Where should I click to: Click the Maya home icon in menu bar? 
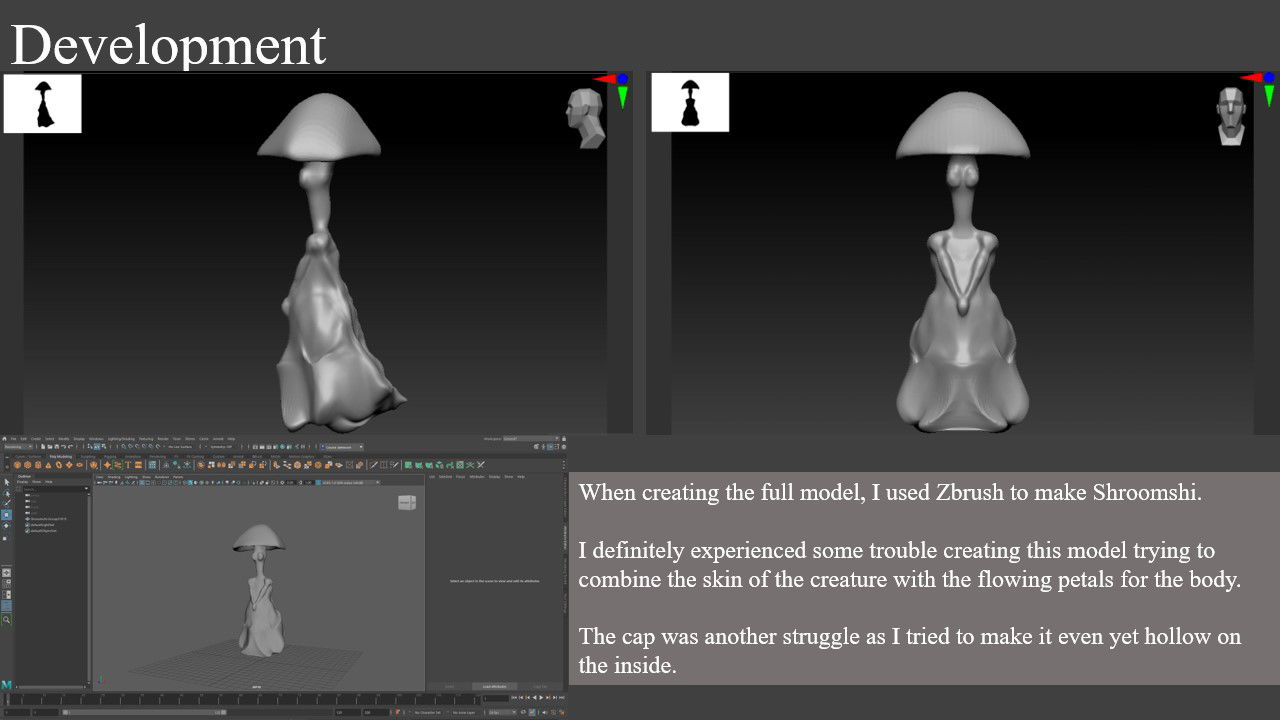tap(5, 439)
